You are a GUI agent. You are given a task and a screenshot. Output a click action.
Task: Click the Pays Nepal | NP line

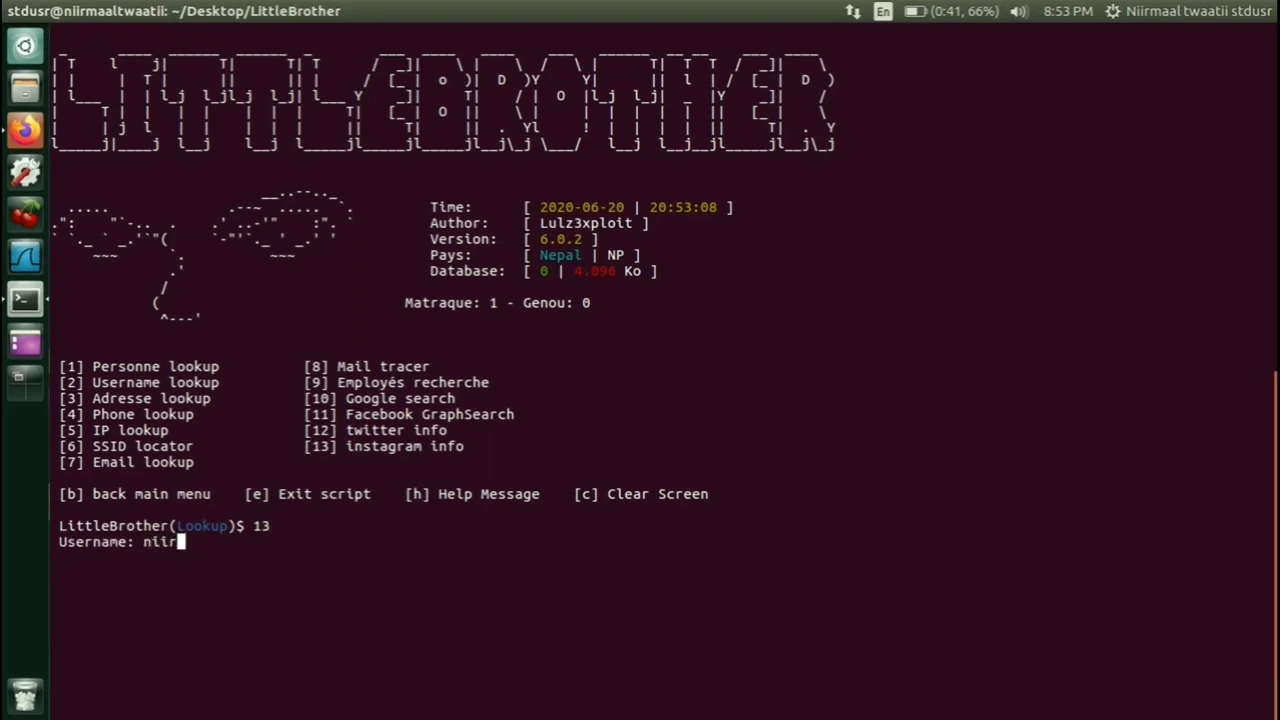(x=536, y=256)
